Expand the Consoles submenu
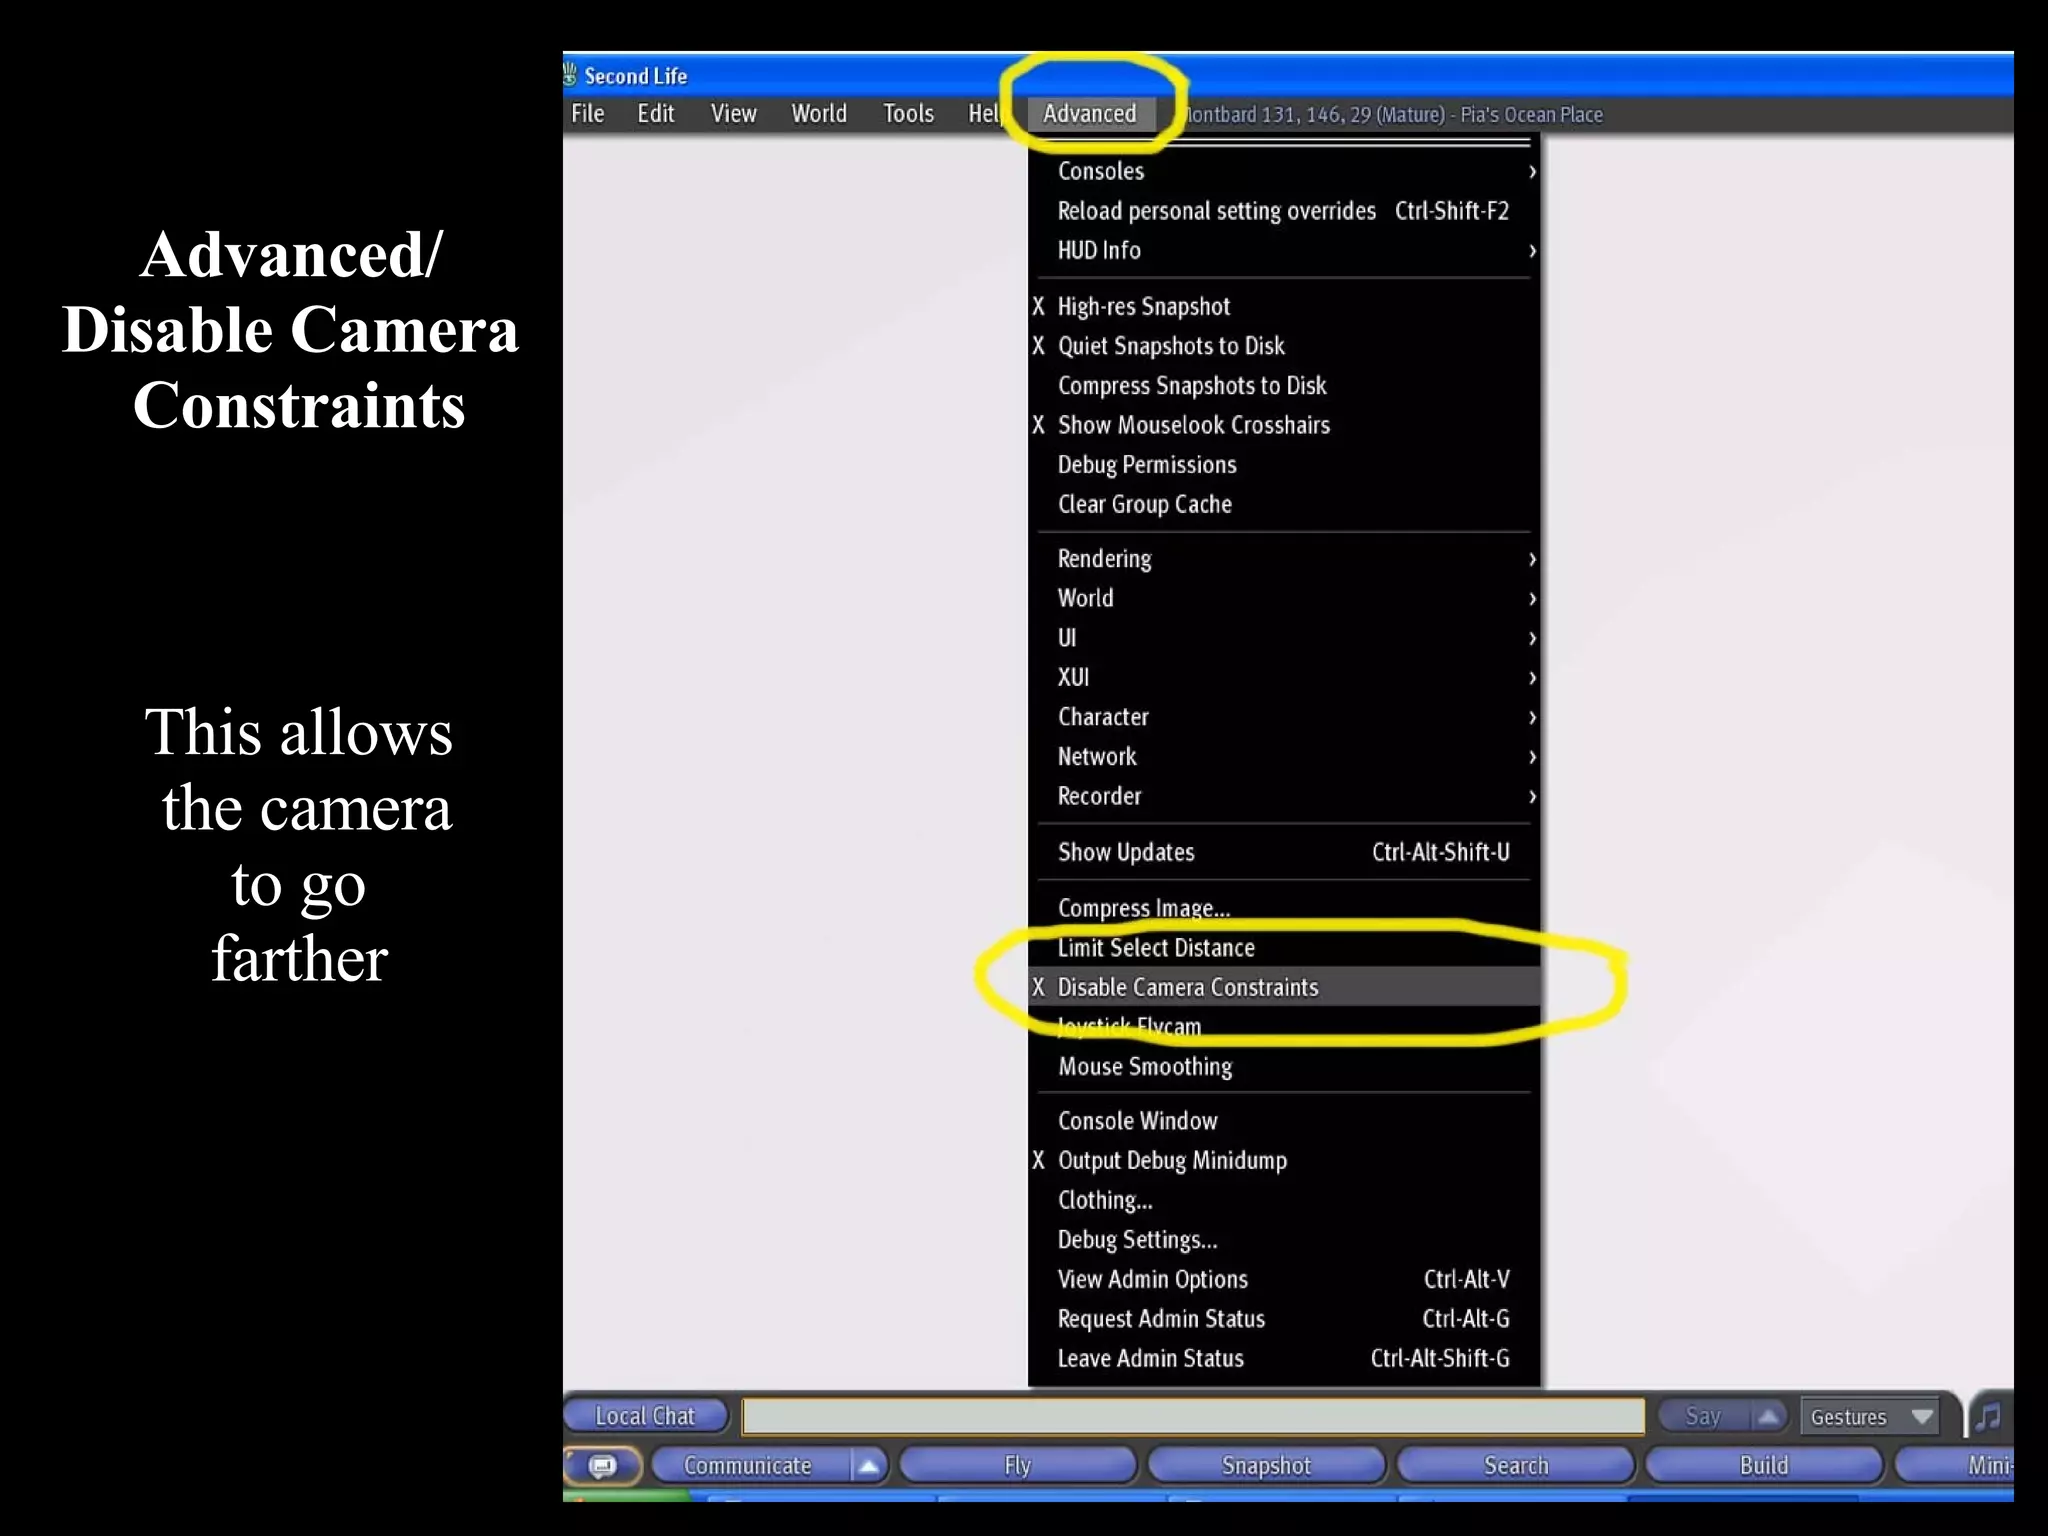 tap(1284, 172)
